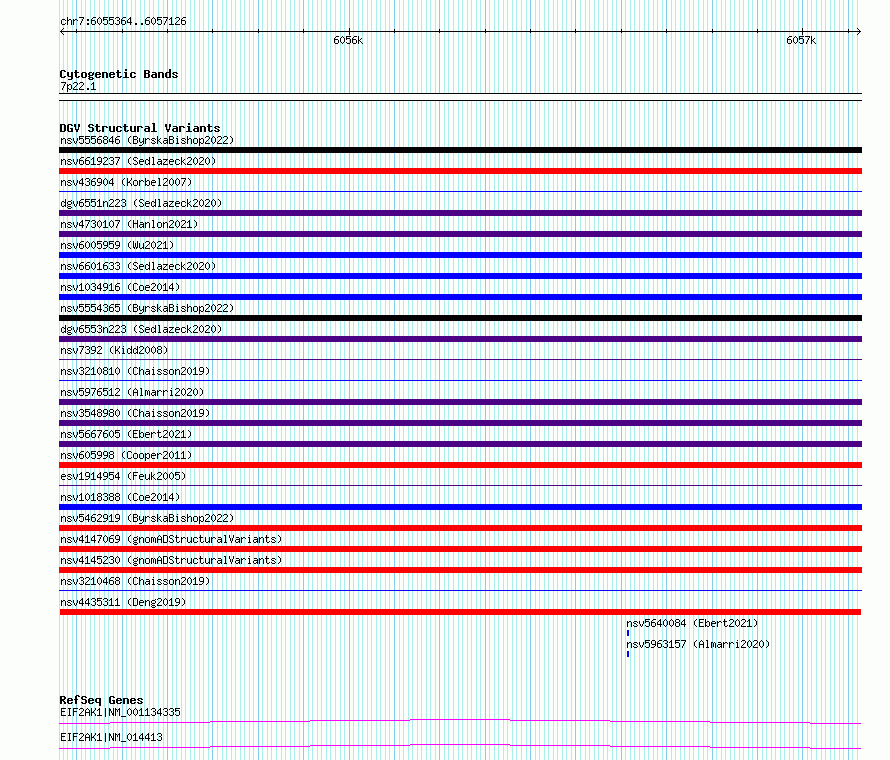
Task: Click the nsv4435311 (Deng2019) label
Action: point(123,602)
